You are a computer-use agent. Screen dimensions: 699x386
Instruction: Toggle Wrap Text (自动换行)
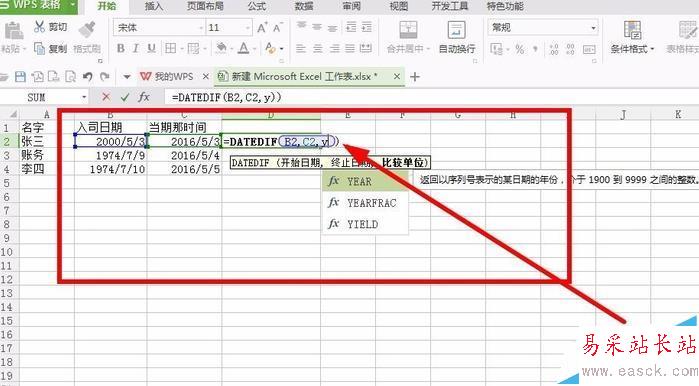click(x=456, y=37)
